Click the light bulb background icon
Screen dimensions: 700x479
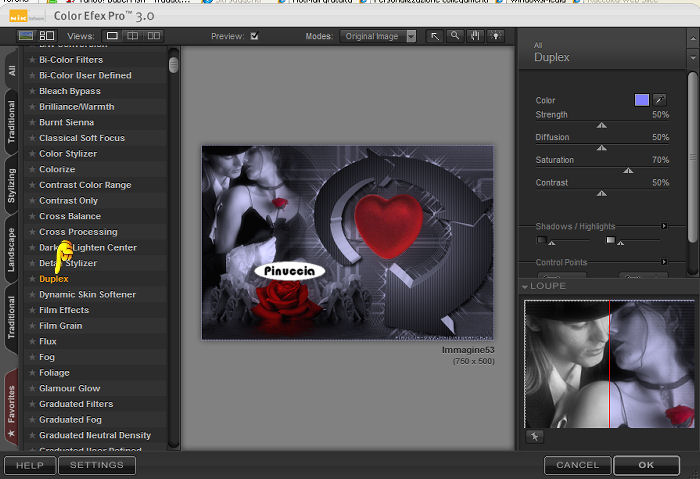pyautogui.click(x=496, y=36)
